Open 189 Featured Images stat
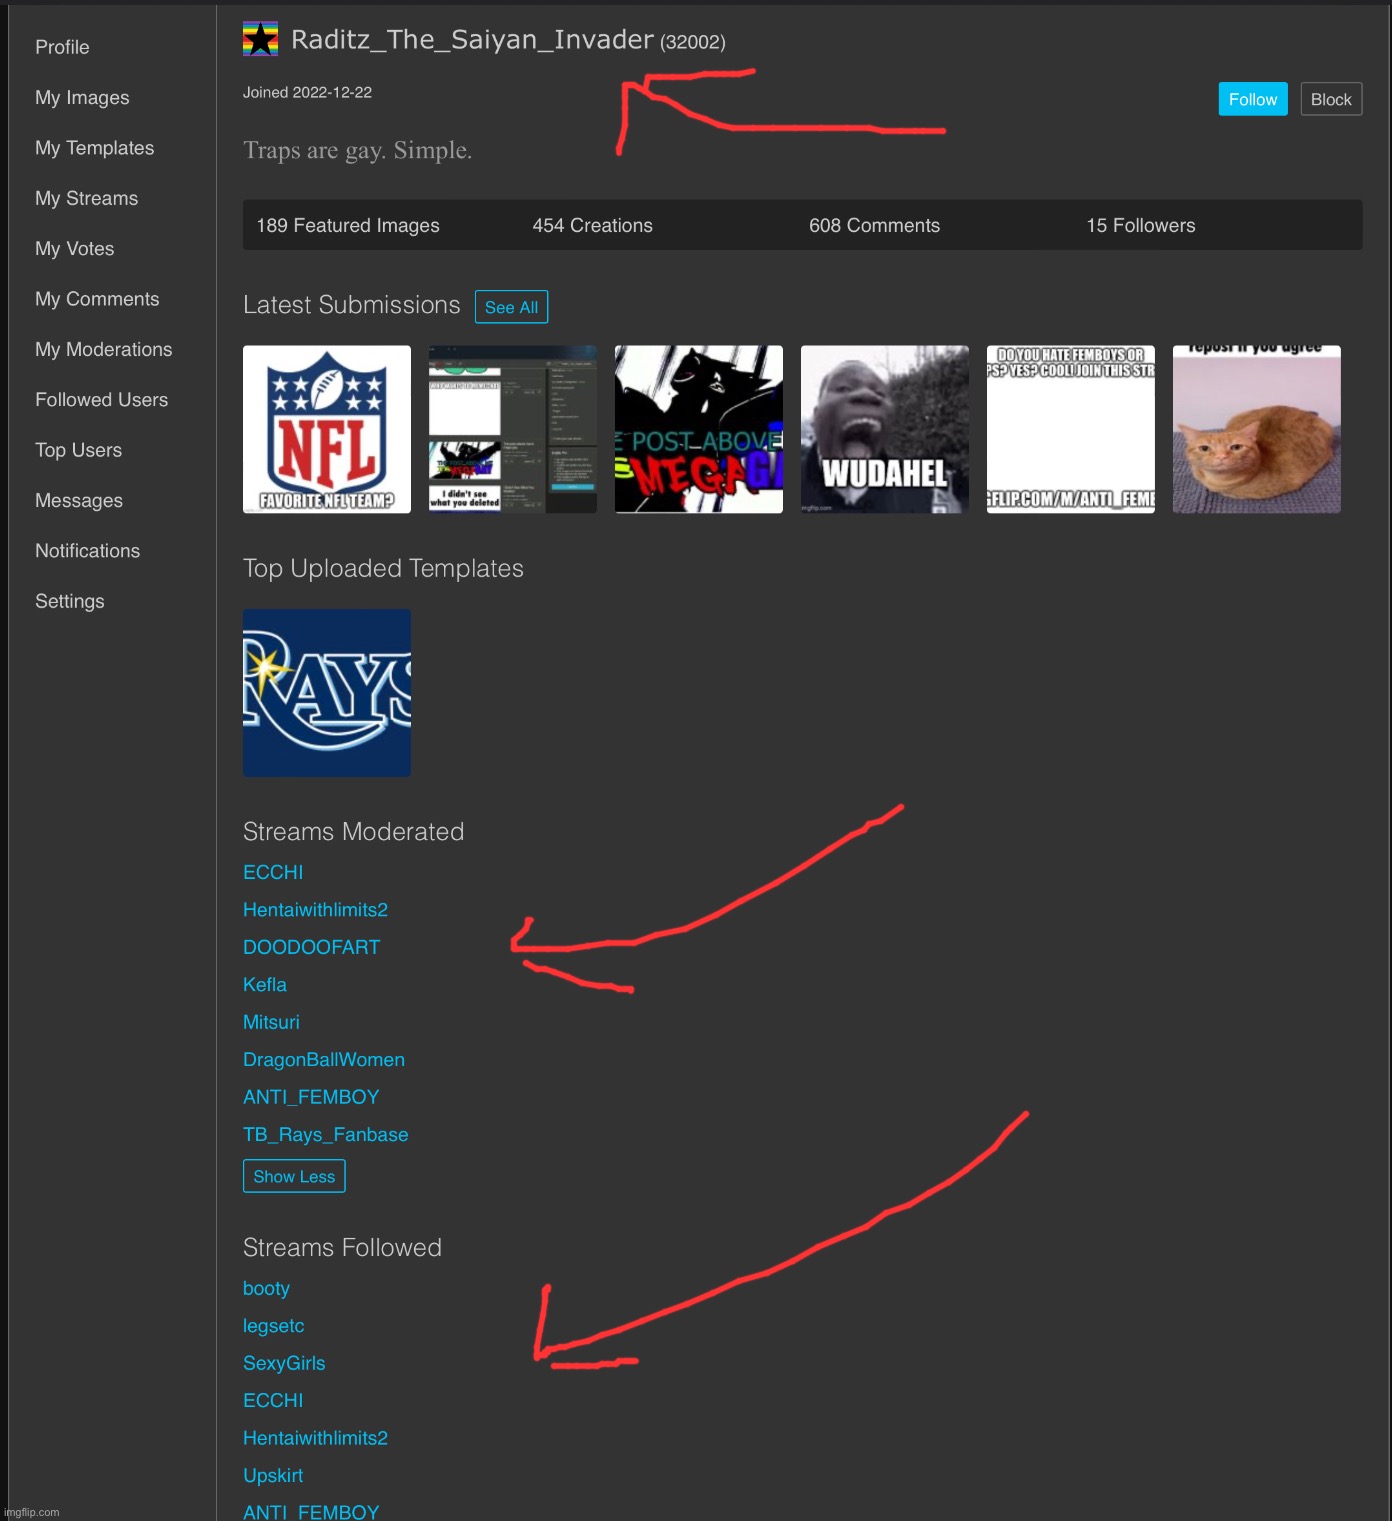 pyautogui.click(x=348, y=225)
